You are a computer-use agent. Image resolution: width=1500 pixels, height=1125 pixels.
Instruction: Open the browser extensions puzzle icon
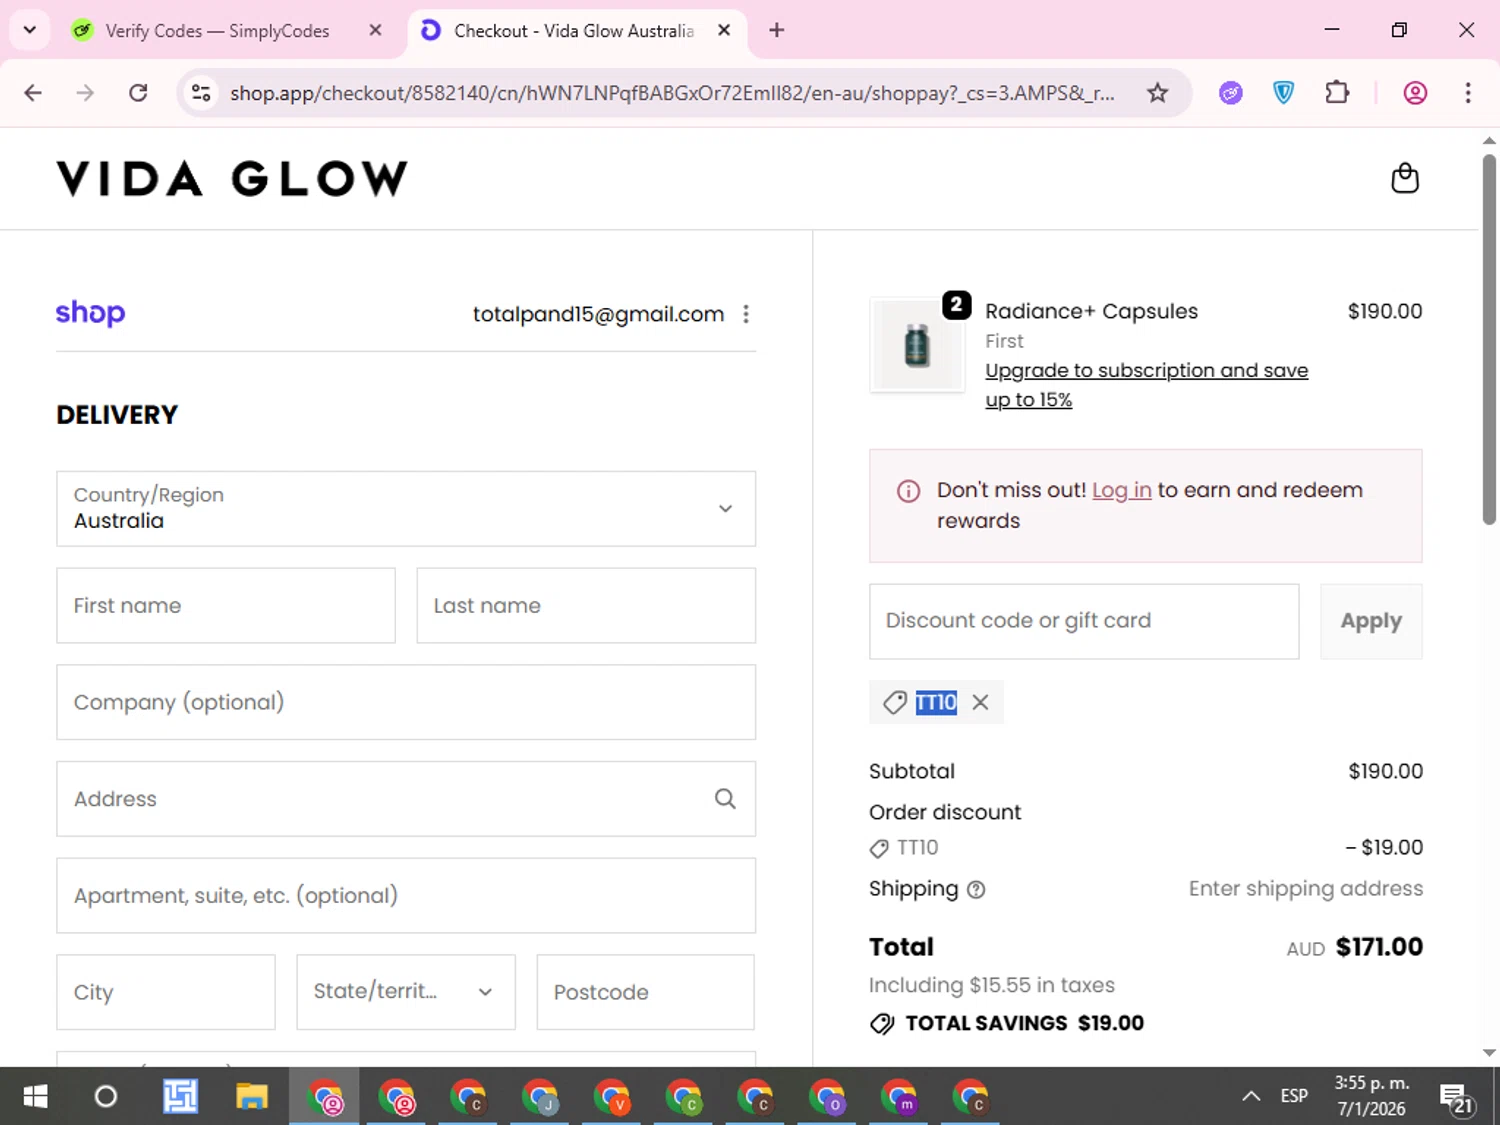[x=1336, y=93]
